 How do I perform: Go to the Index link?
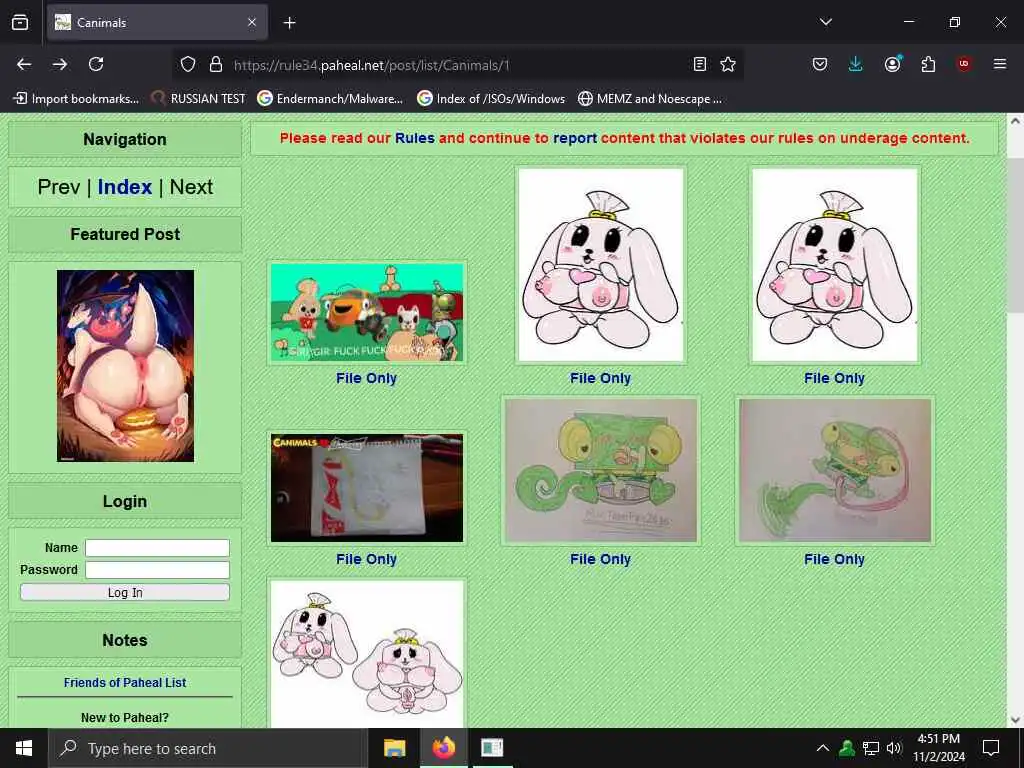click(x=125, y=187)
